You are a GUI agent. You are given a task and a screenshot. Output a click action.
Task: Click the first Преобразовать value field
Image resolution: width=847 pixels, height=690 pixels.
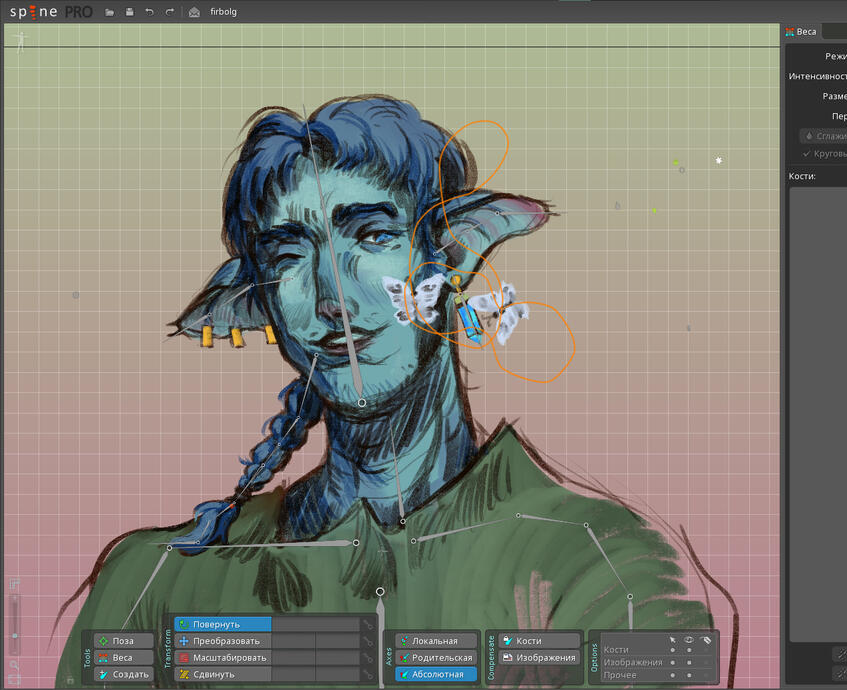[x=293, y=641]
